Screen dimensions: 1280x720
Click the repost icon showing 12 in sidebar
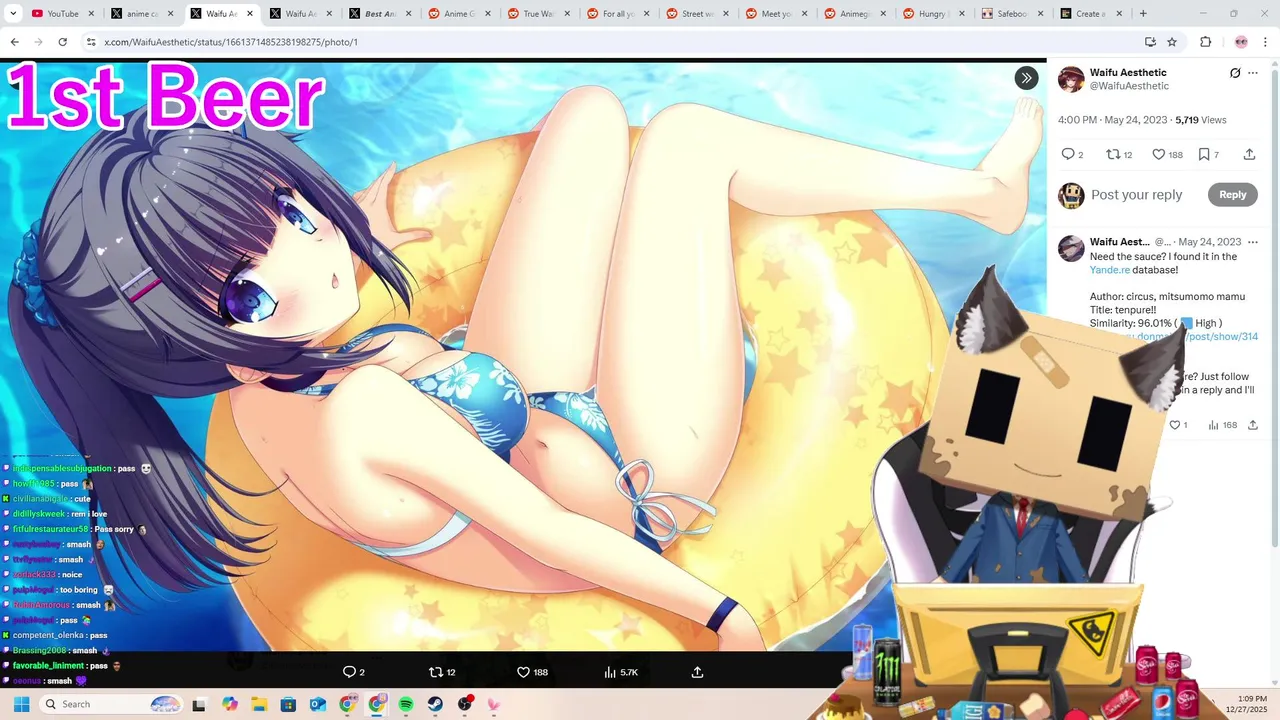point(1112,154)
